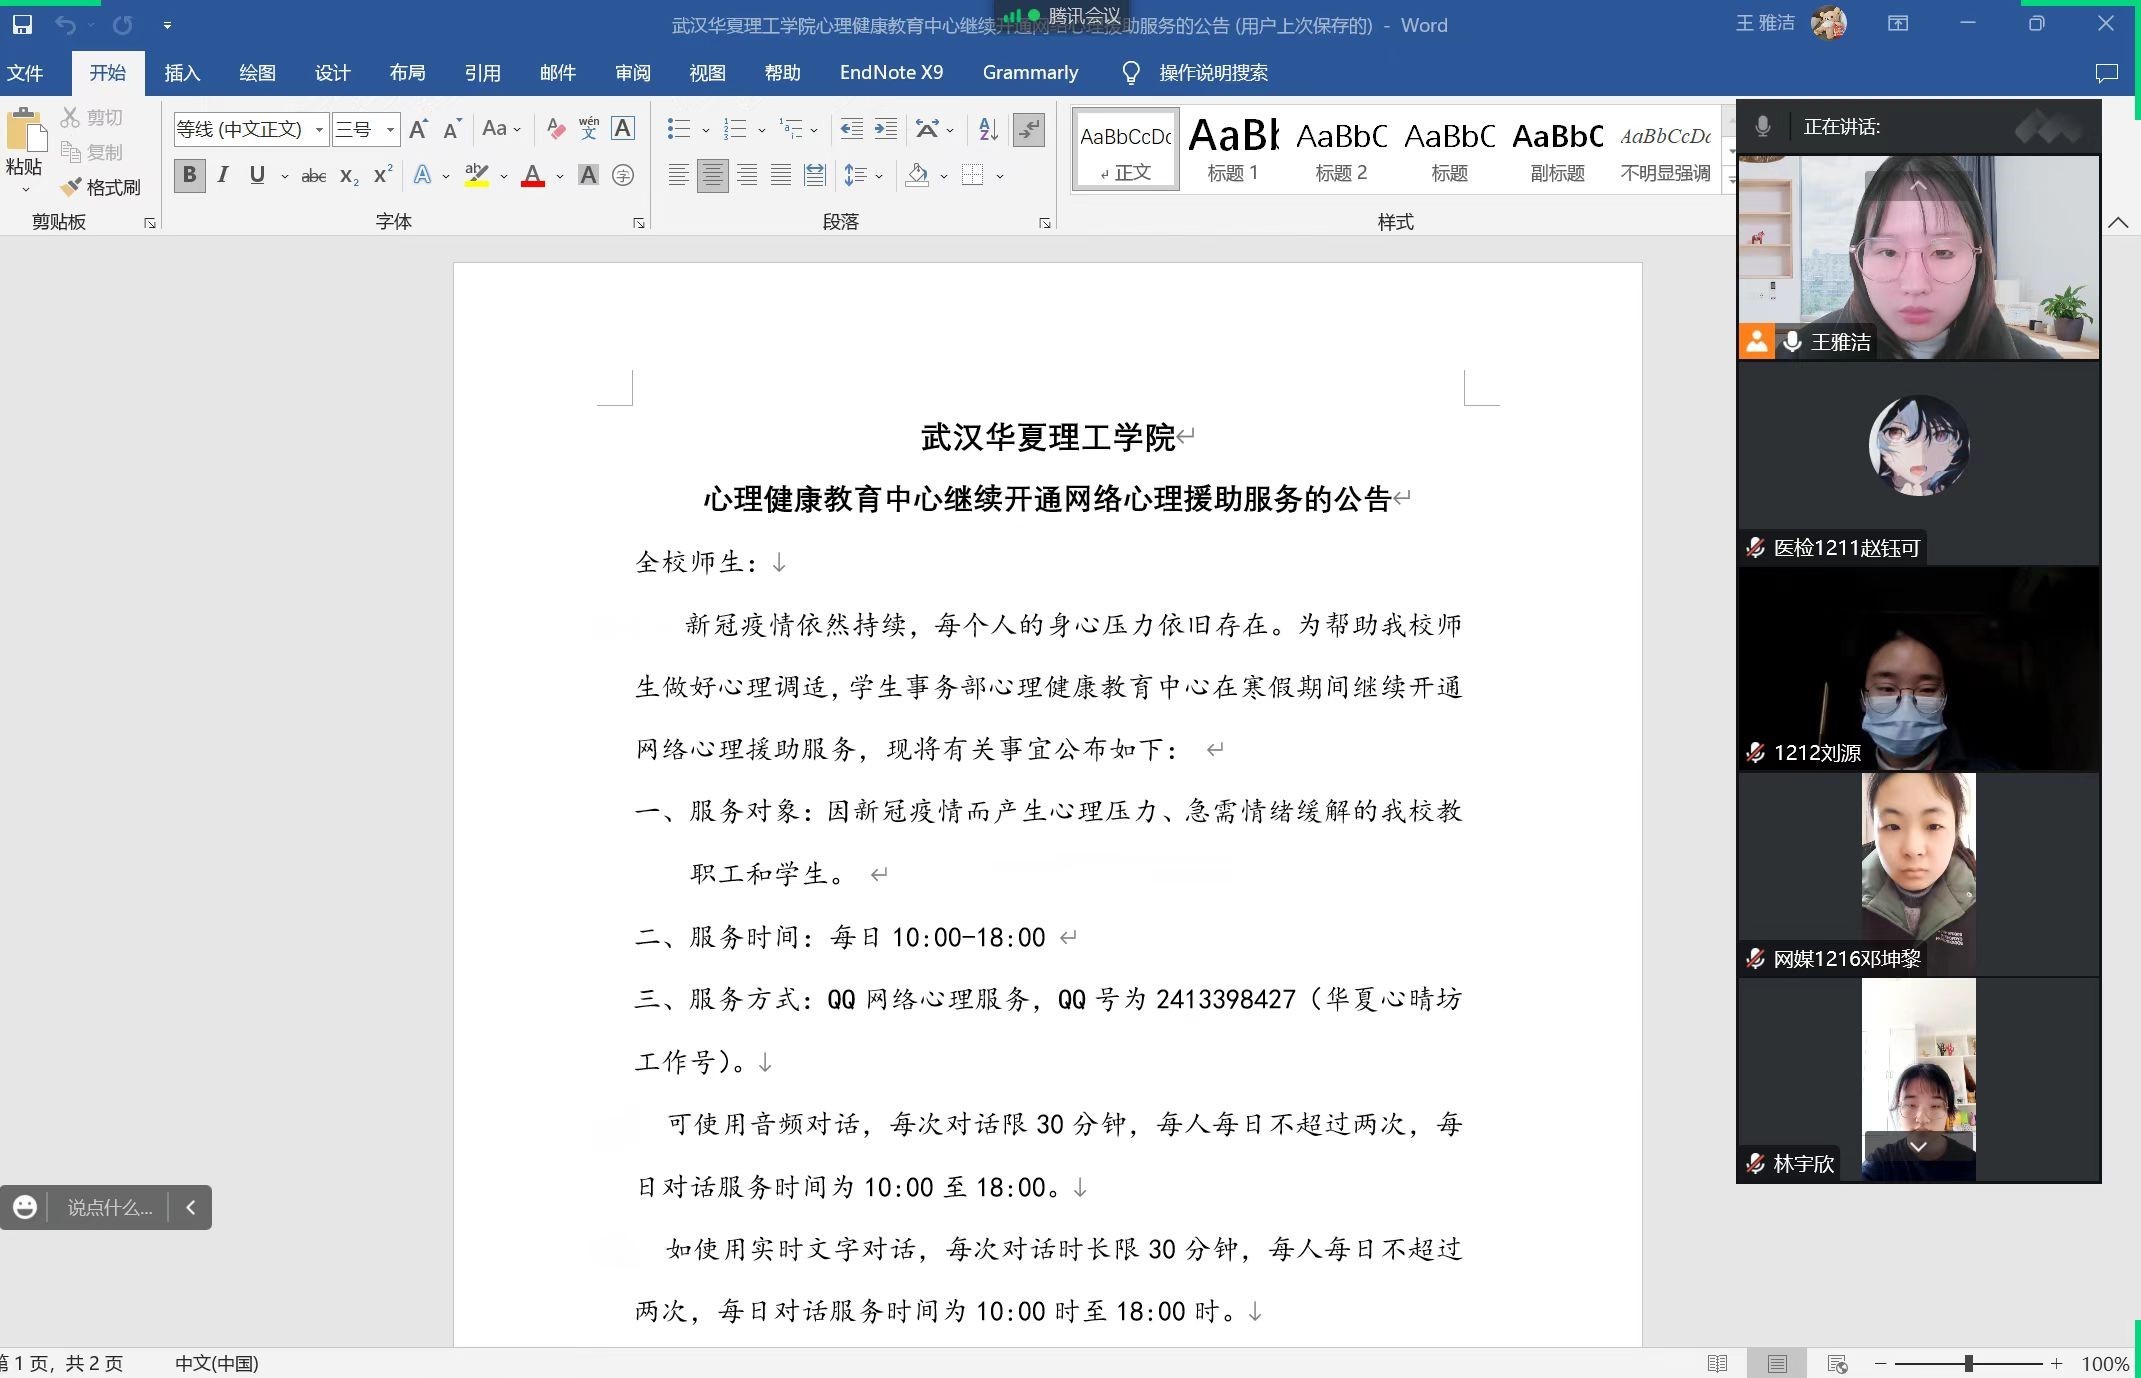The width and height of the screenshot is (2141, 1378).
Task: Open the 文件 menu
Action: (x=25, y=73)
